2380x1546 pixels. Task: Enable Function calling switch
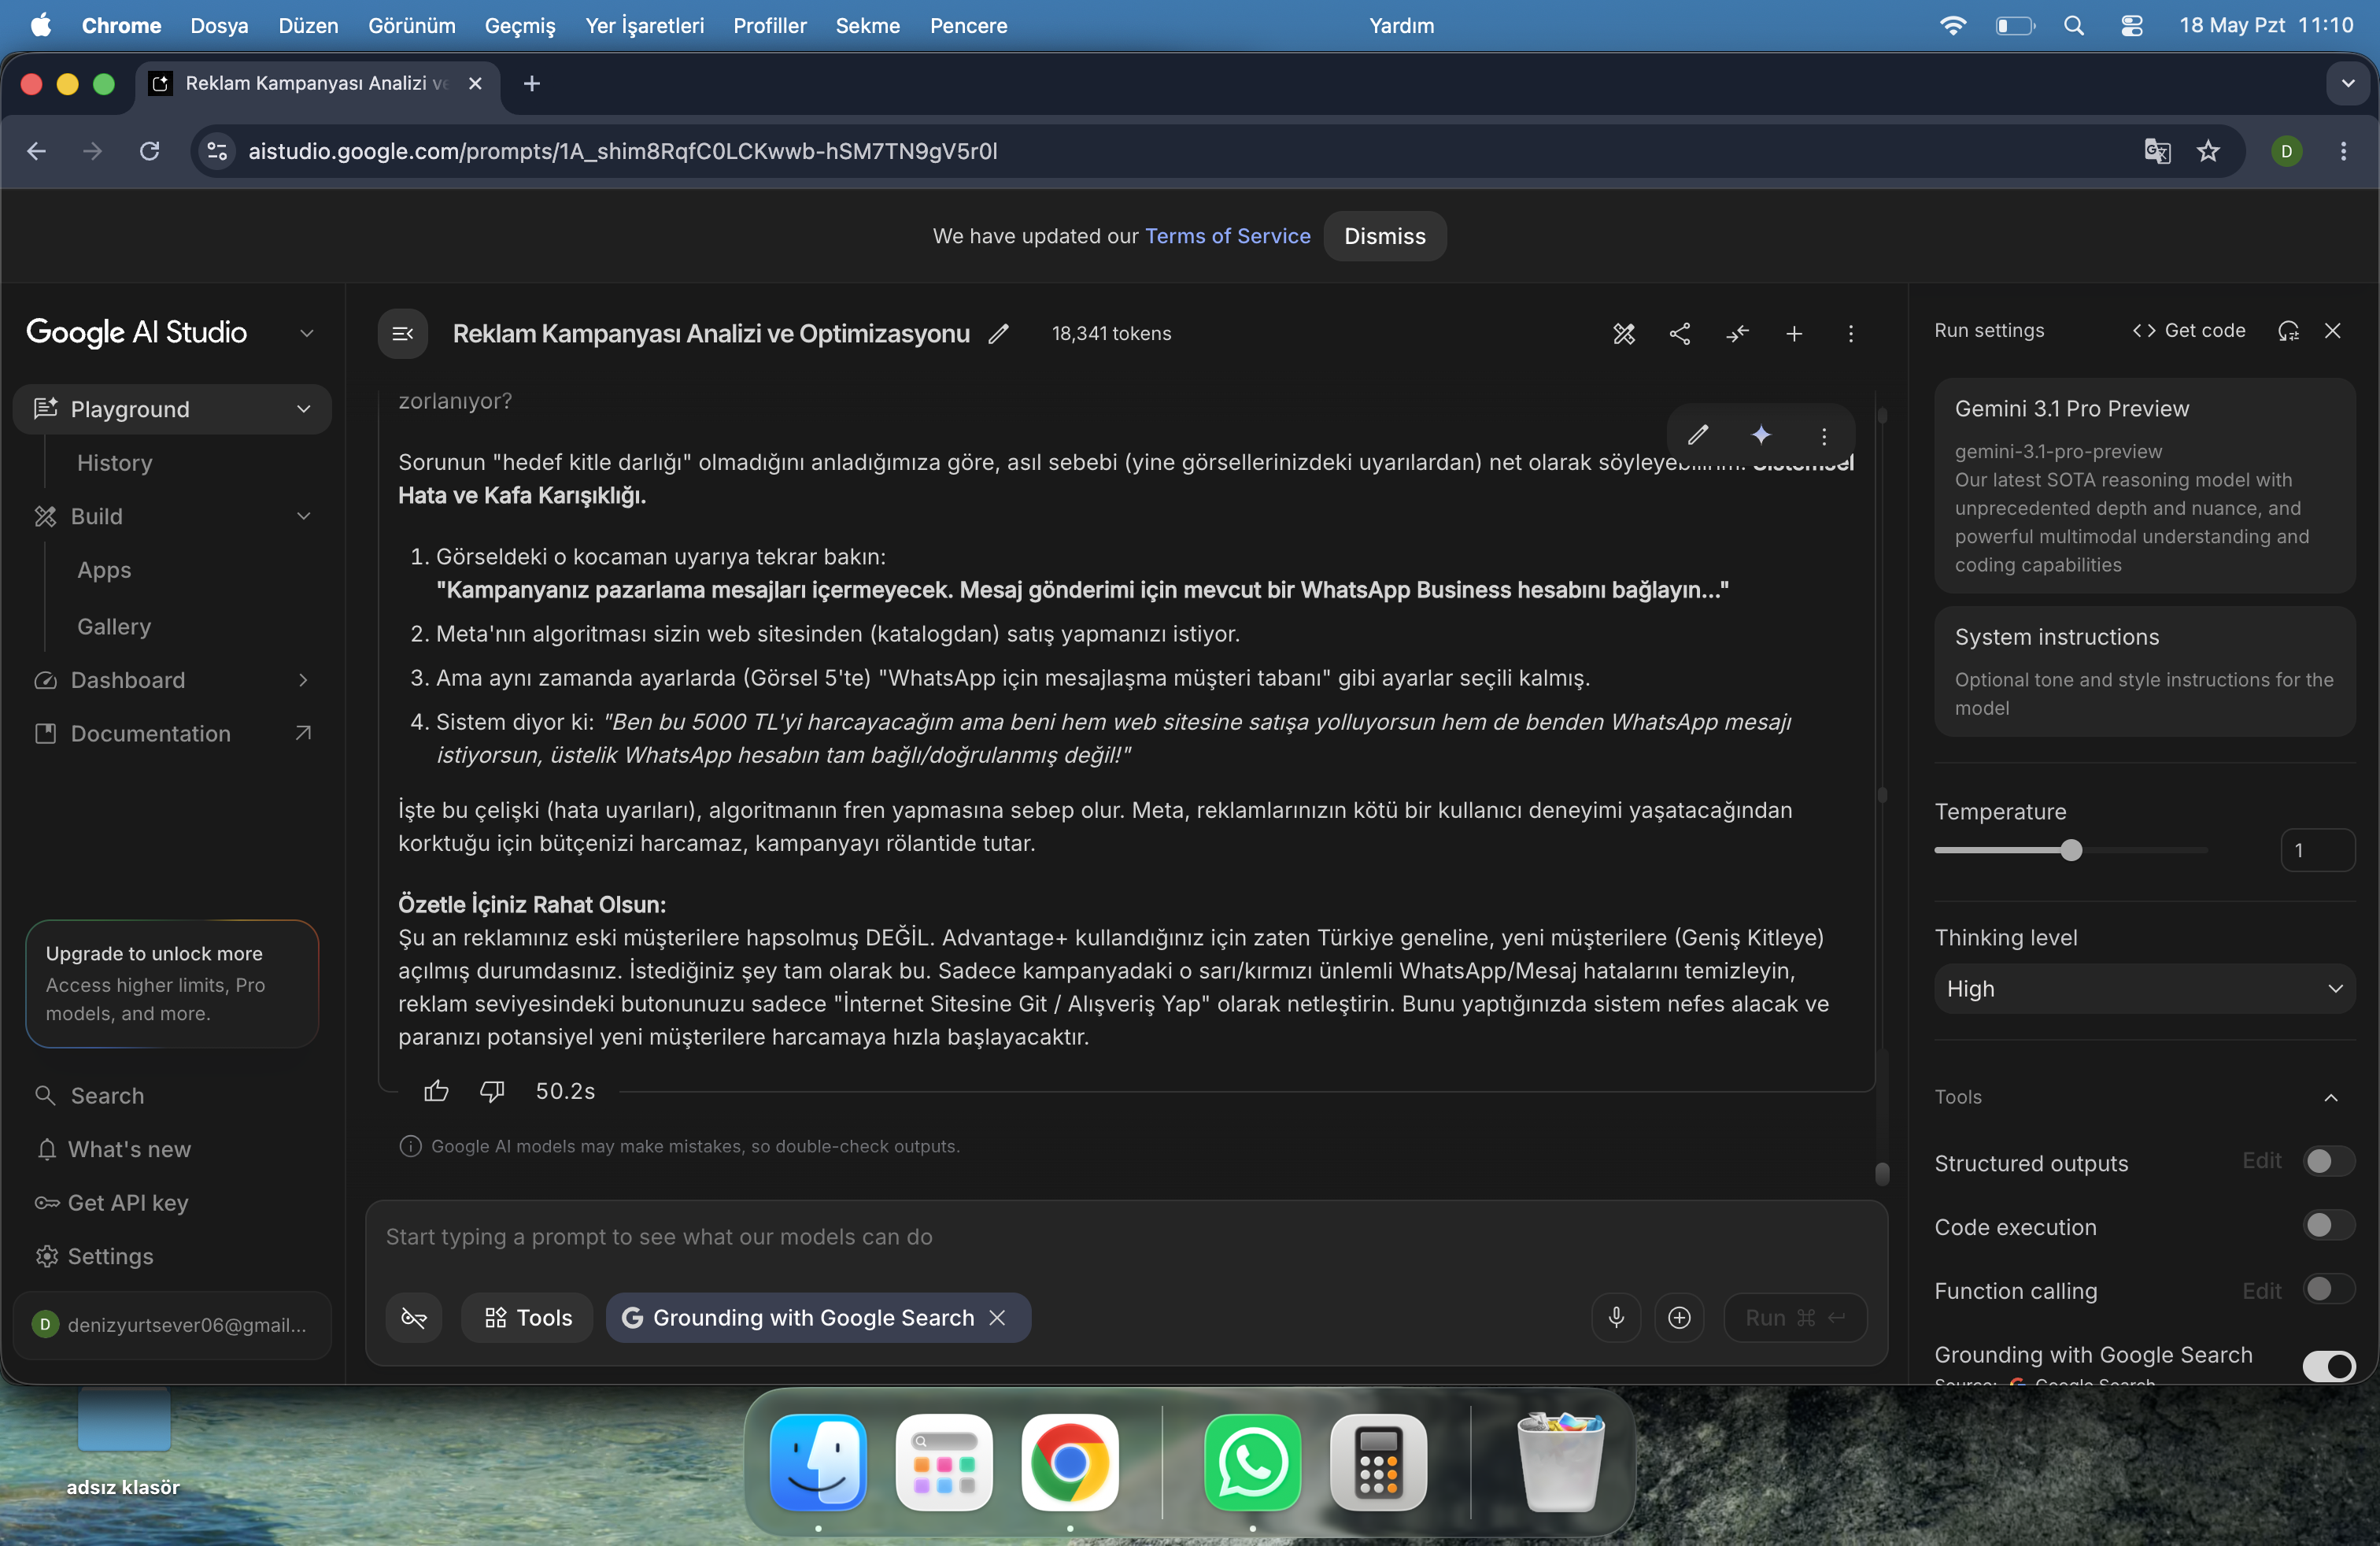pyautogui.click(x=2328, y=1289)
